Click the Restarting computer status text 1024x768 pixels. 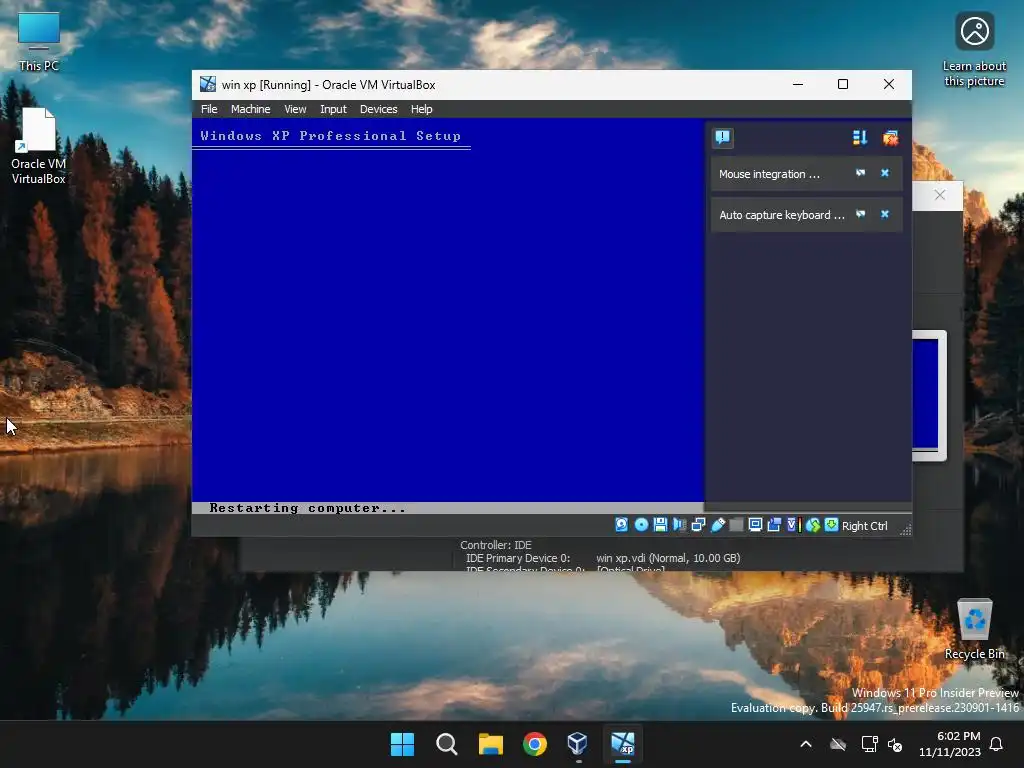pyautogui.click(x=308, y=508)
